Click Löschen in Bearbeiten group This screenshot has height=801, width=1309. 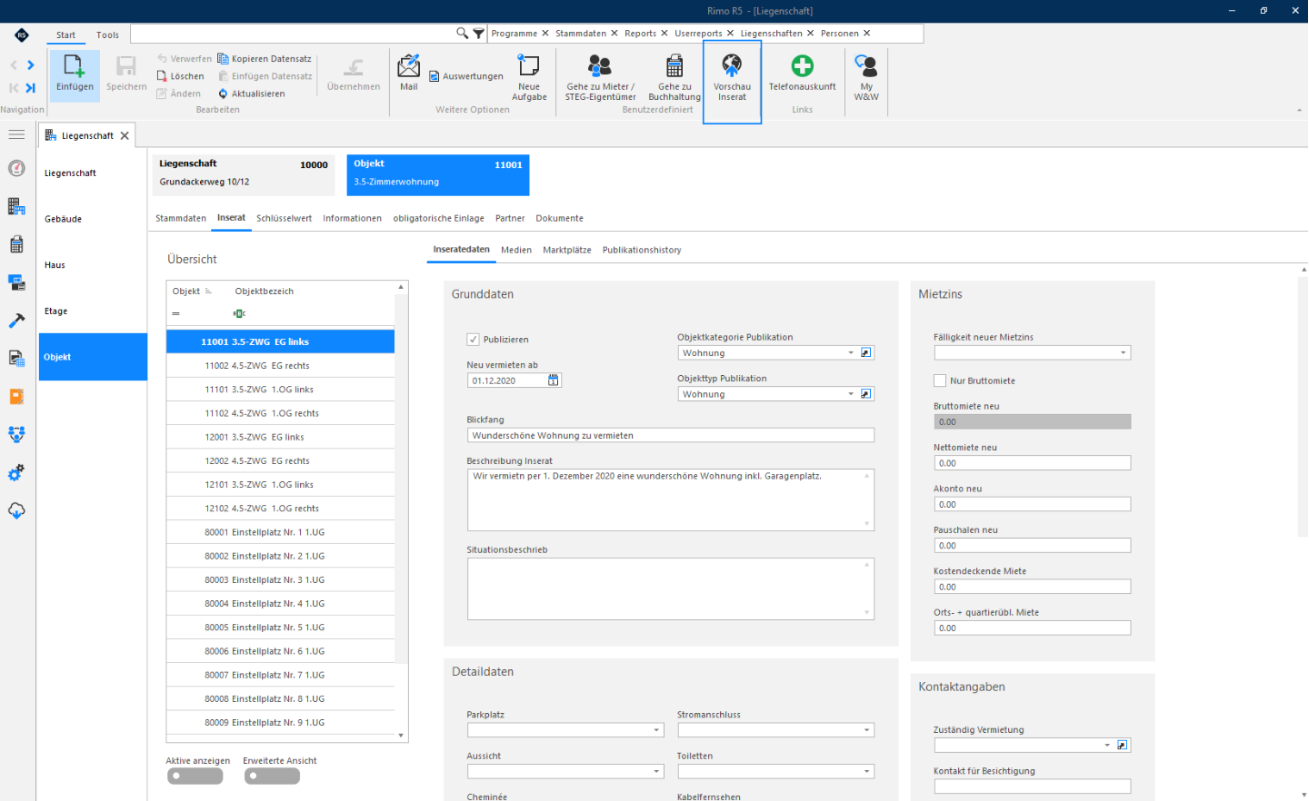coord(180,76)
